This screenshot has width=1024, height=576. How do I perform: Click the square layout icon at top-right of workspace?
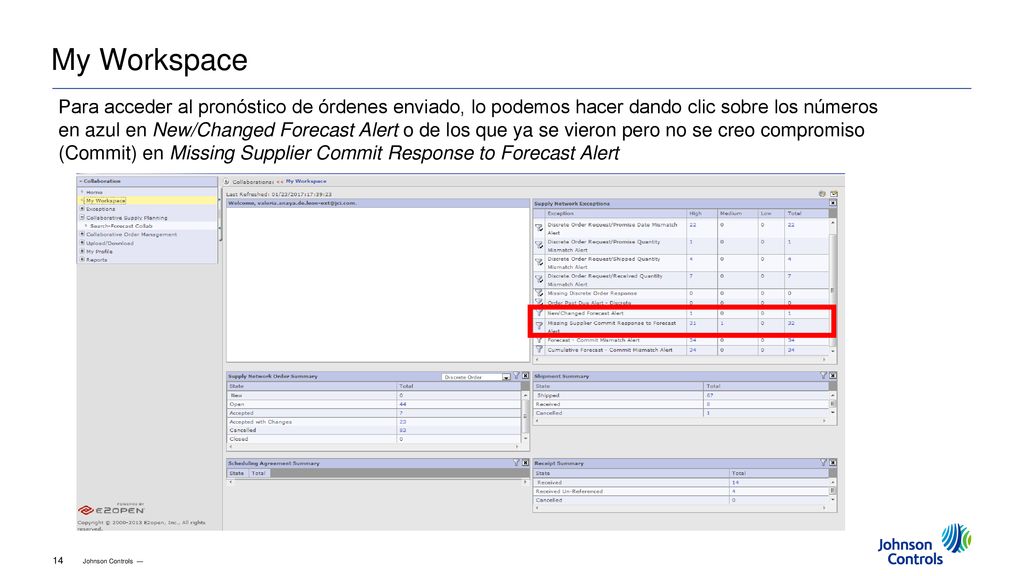pos(833,194)
